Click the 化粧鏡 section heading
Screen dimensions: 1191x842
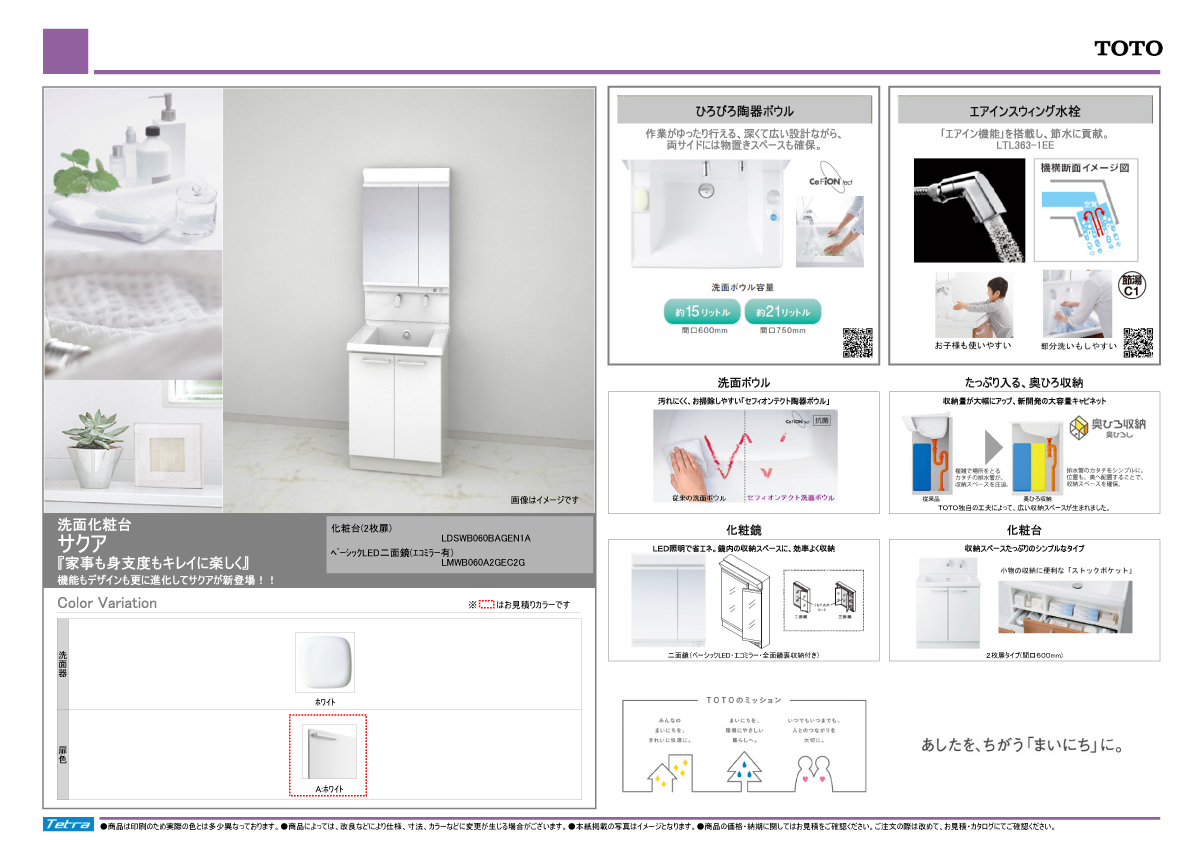744,530
